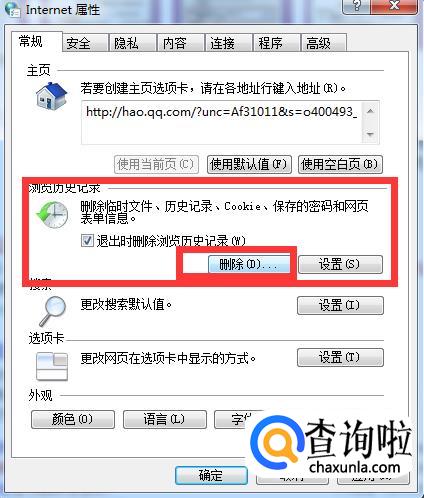Click the Internet 属性 title bar icon
Screen dimensions: 424x498
click(13, 9)
